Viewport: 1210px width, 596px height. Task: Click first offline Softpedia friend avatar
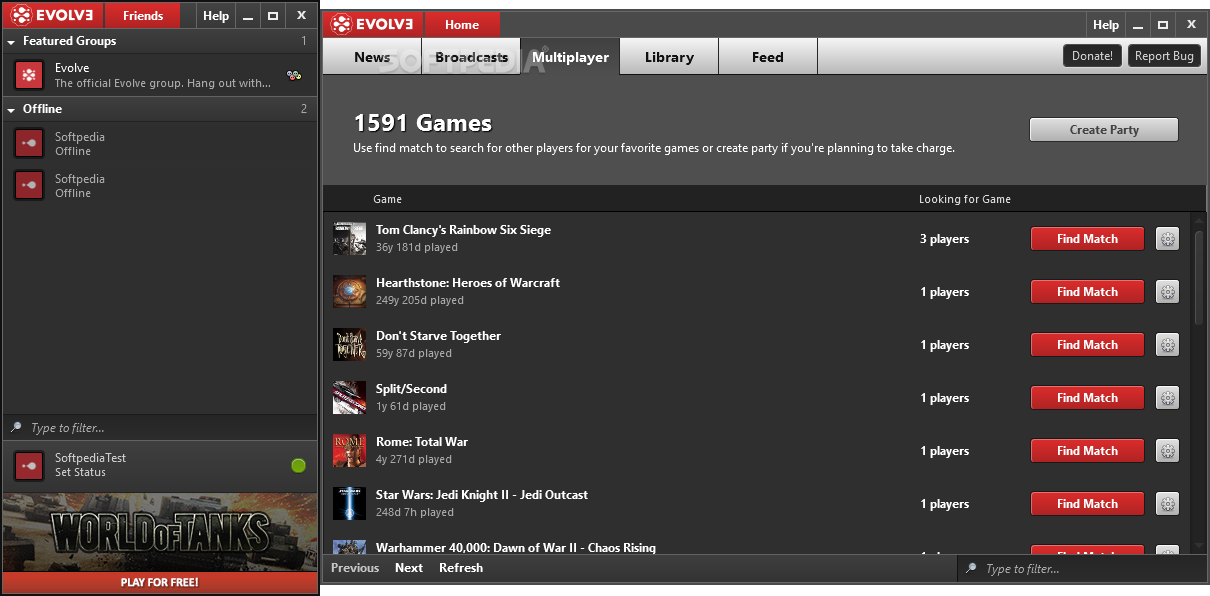(29, 143)
